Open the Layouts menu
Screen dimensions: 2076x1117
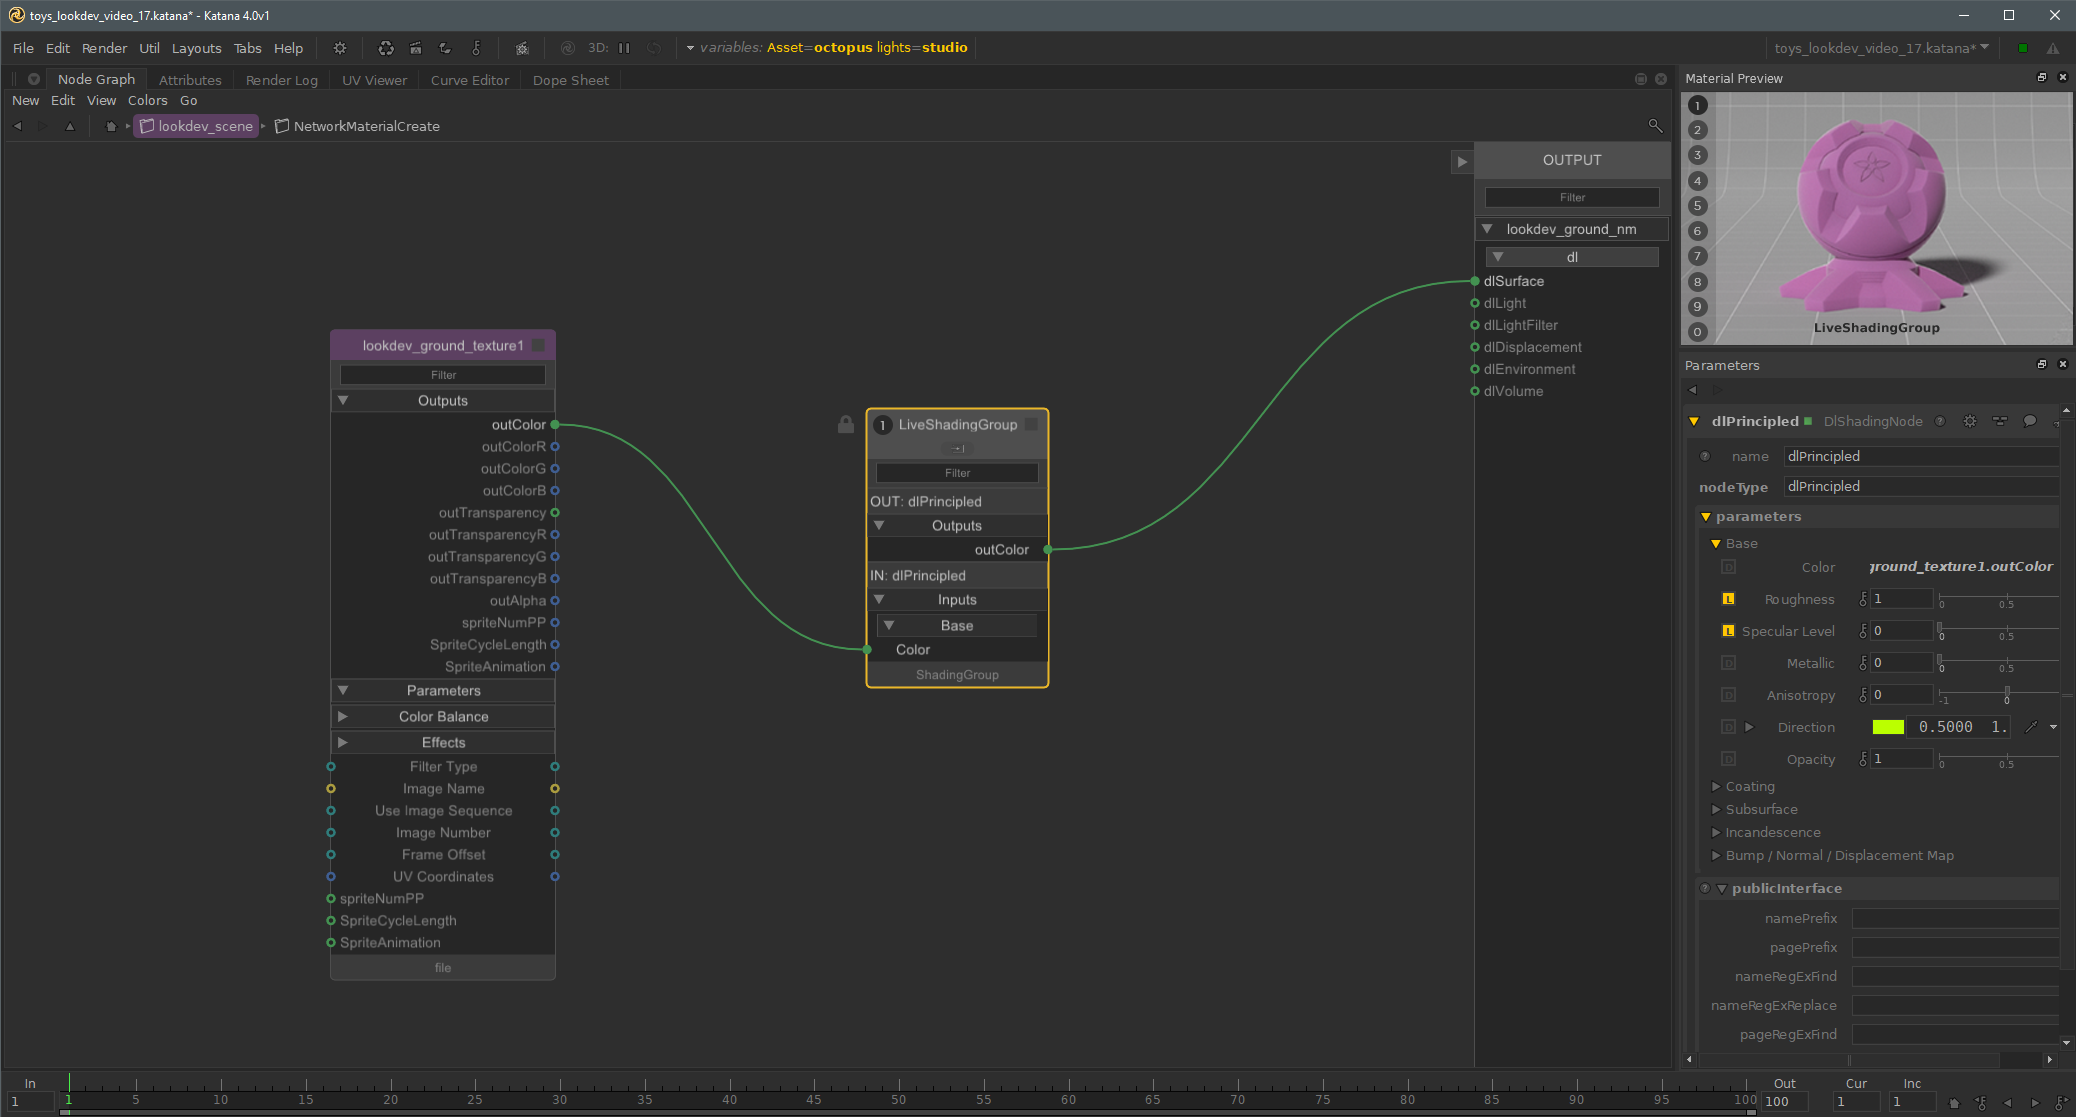[x=196, y=48]
